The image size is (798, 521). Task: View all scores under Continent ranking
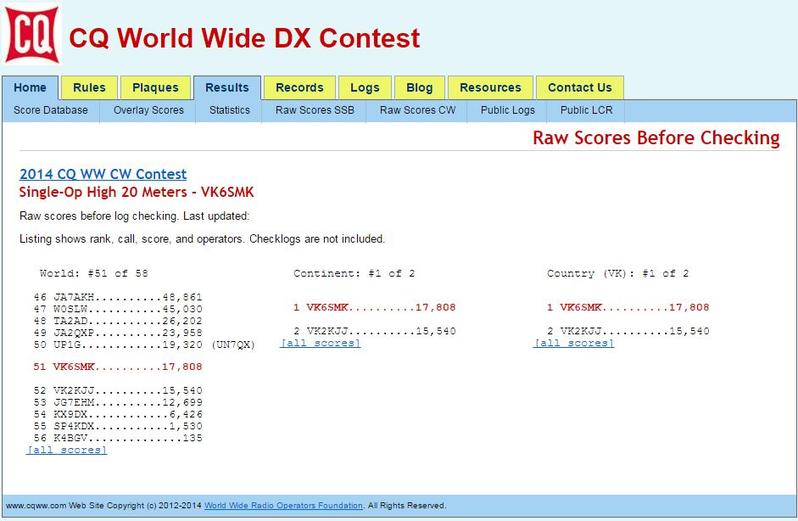point(321,343)
